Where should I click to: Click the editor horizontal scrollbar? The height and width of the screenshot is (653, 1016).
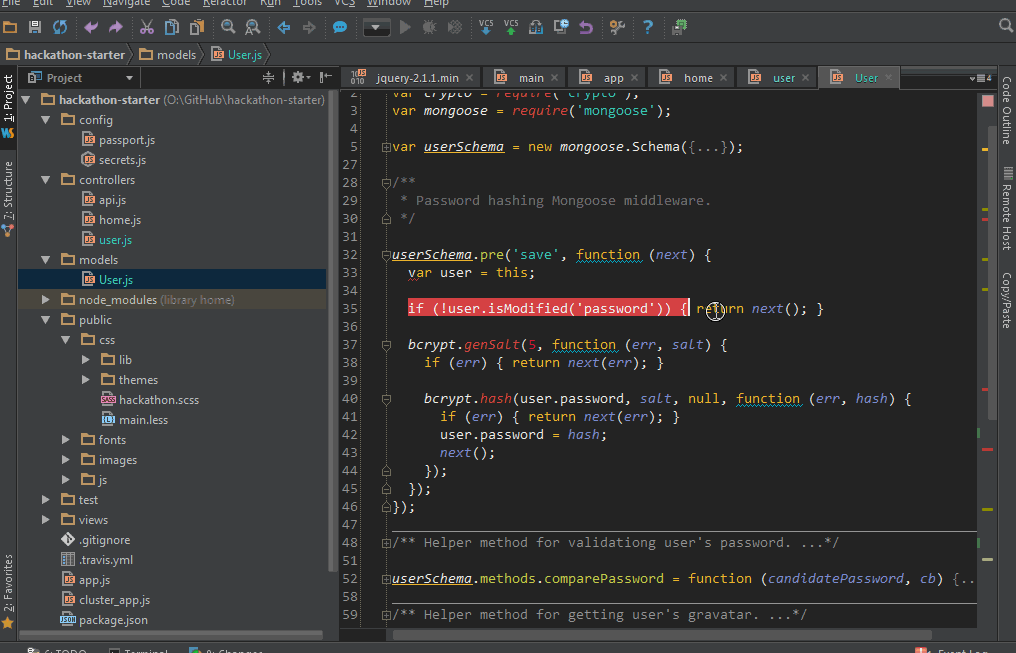(661, 635)
